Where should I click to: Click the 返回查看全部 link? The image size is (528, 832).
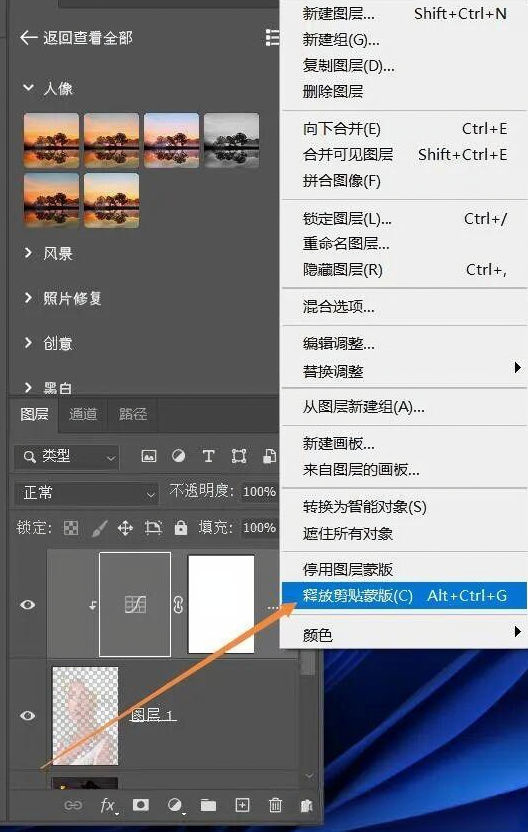pyautogui.click(x=88, y=38)
